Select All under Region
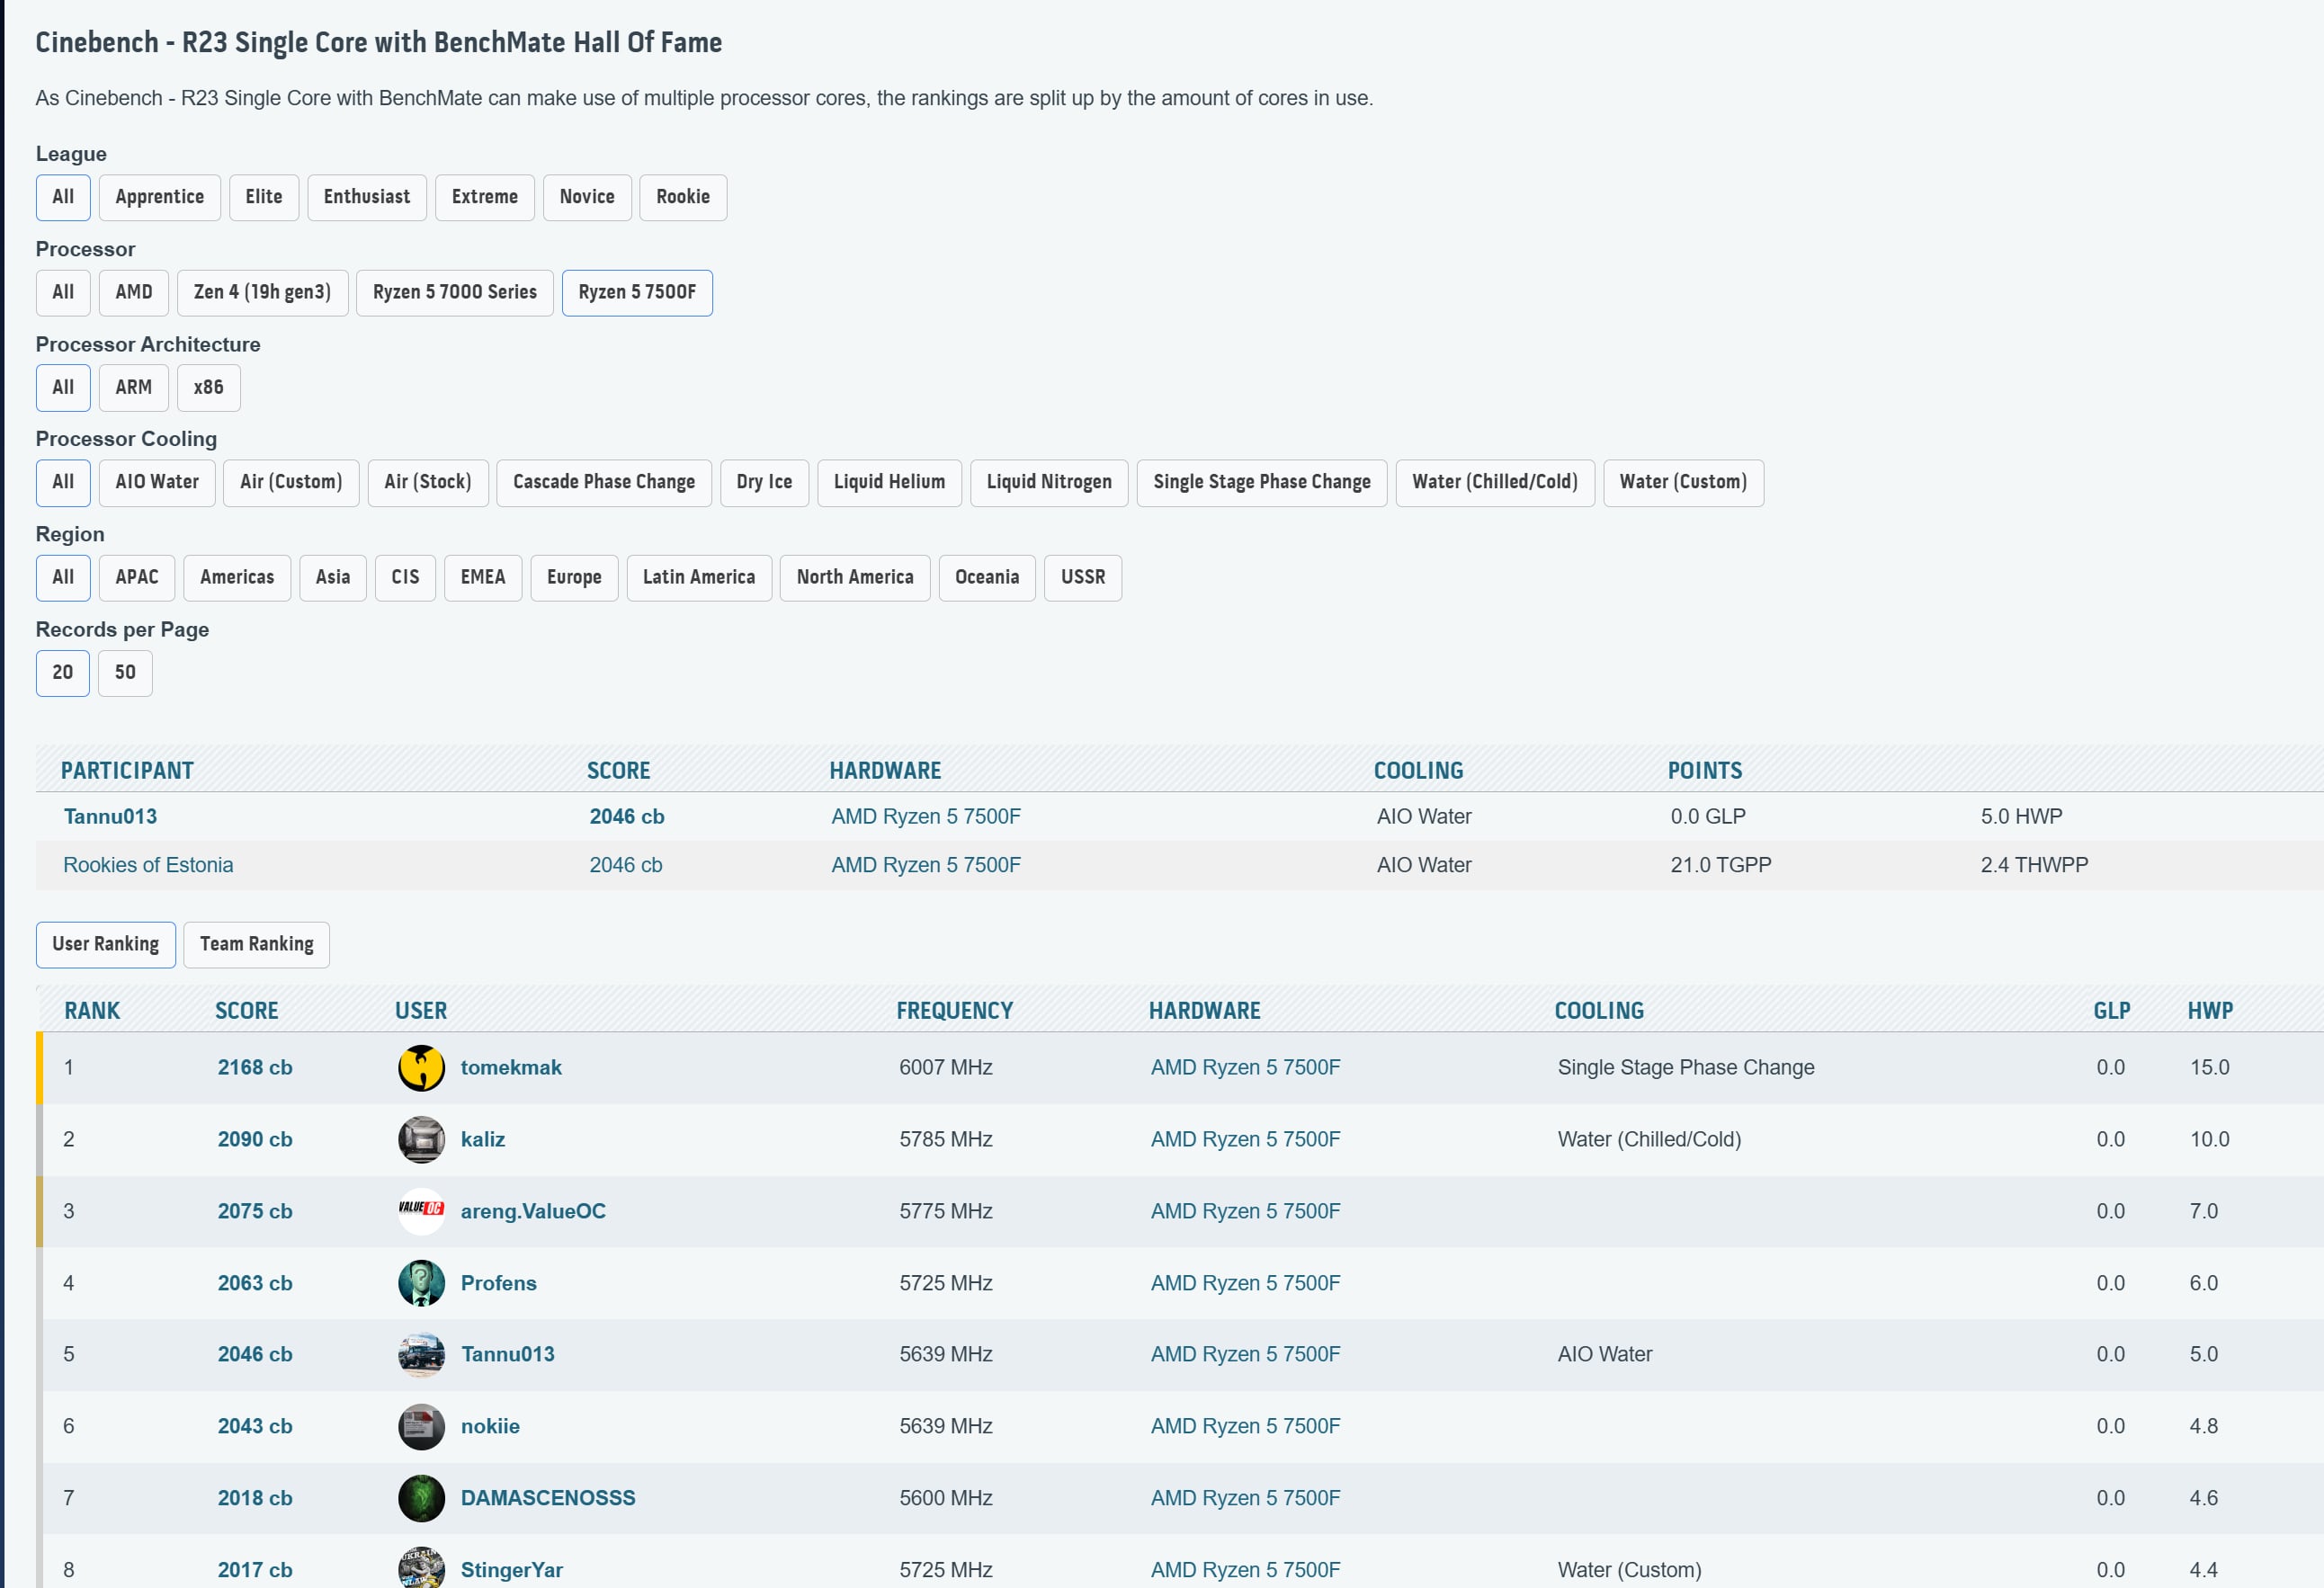The height and width of the screenshot is (1588, 2324). pyautogui.click(x=63, y=577)
